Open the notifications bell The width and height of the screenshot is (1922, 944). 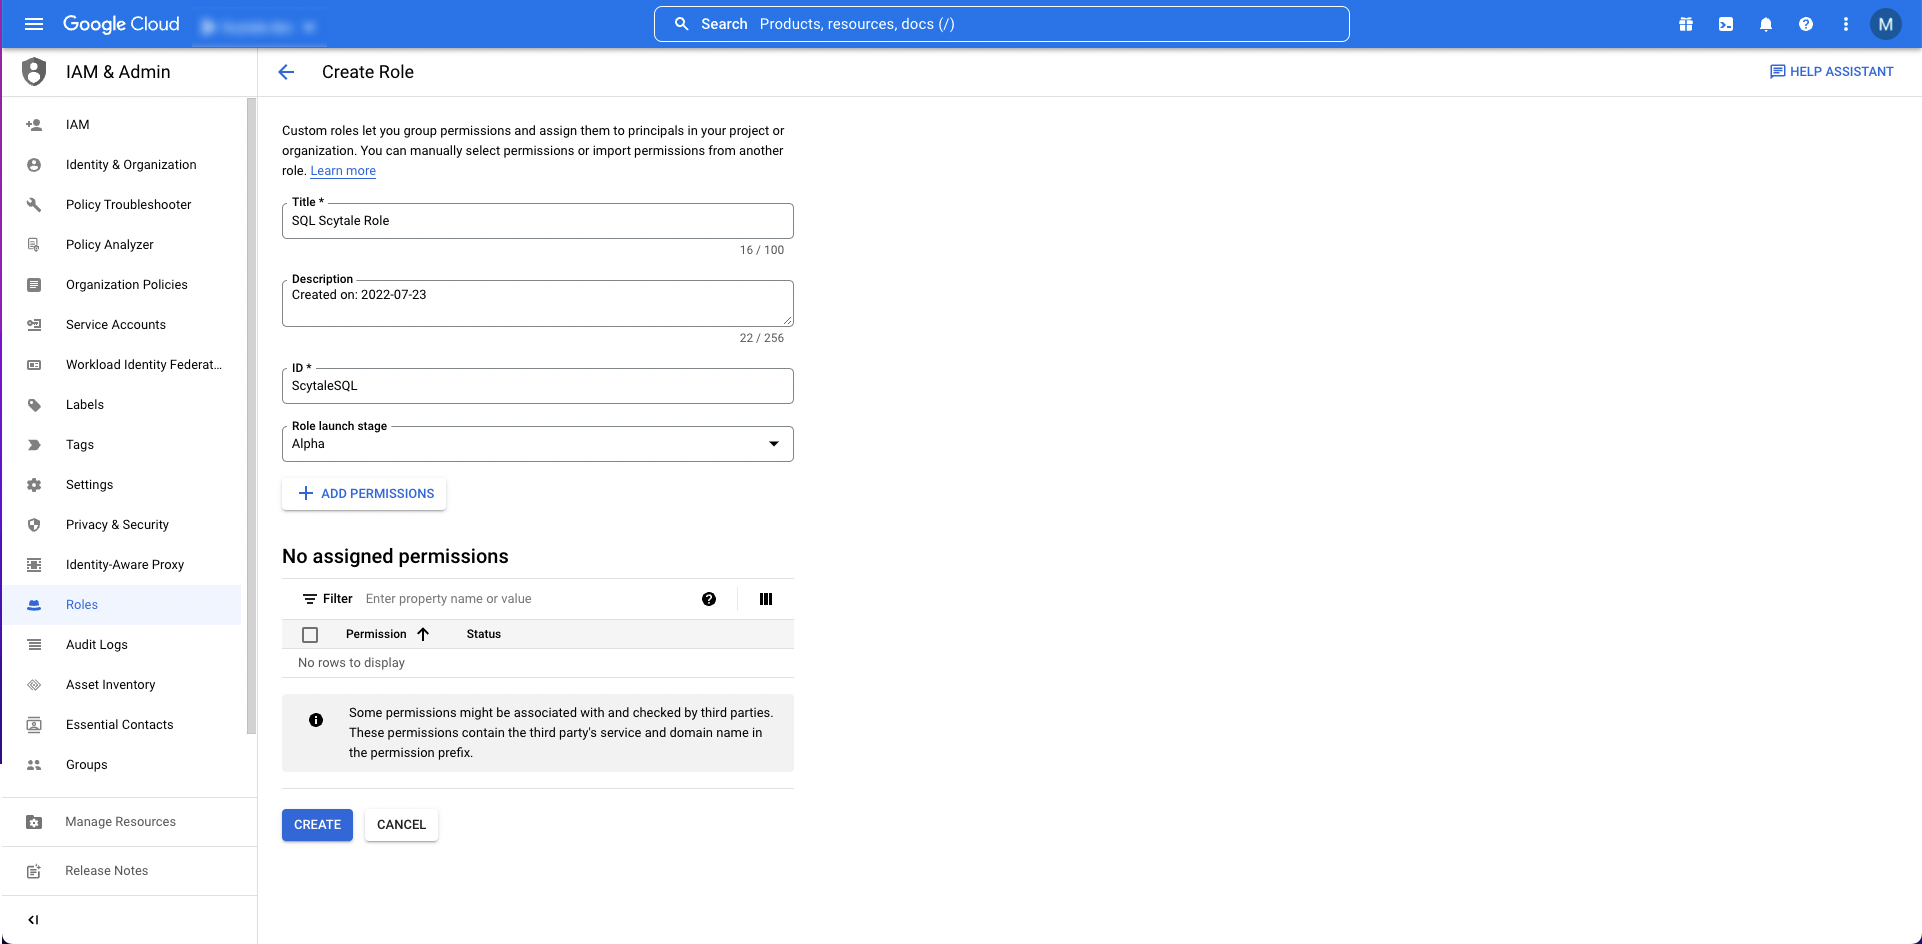(x=1766, y=24)
